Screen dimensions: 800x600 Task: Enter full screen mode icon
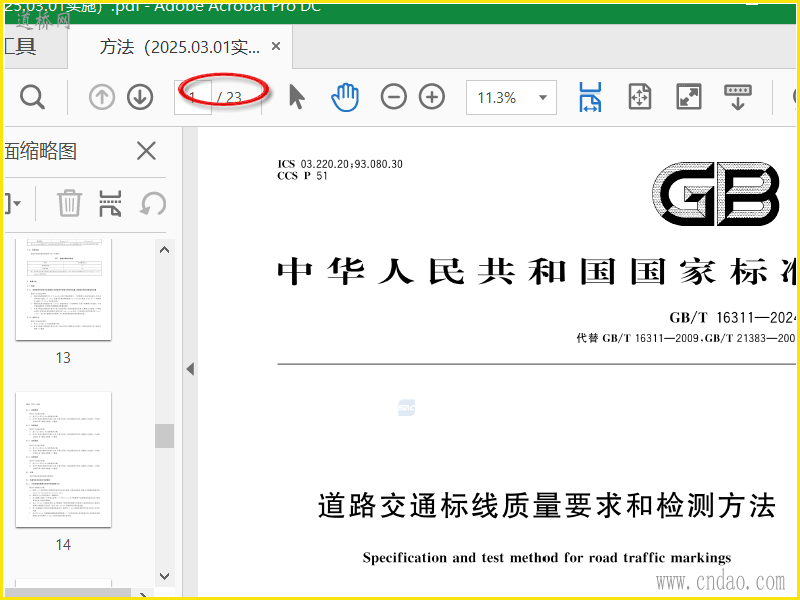pos(689,97)
